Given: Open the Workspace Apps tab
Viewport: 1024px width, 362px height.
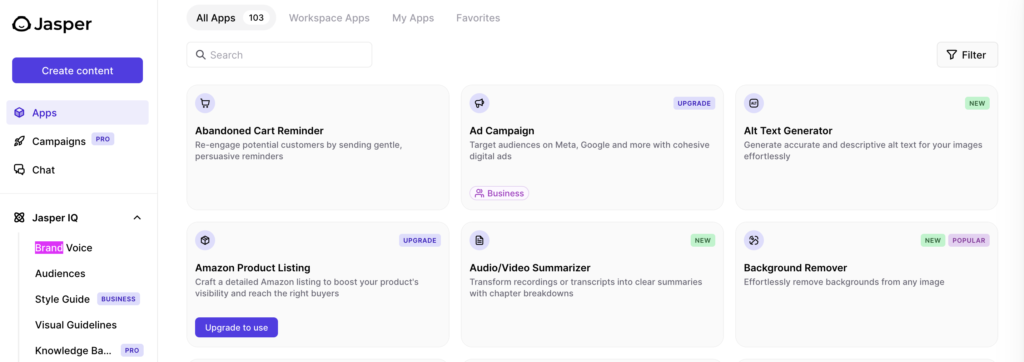Looking at the screenshot, I should pyautogui.click(x=329, y=18).
